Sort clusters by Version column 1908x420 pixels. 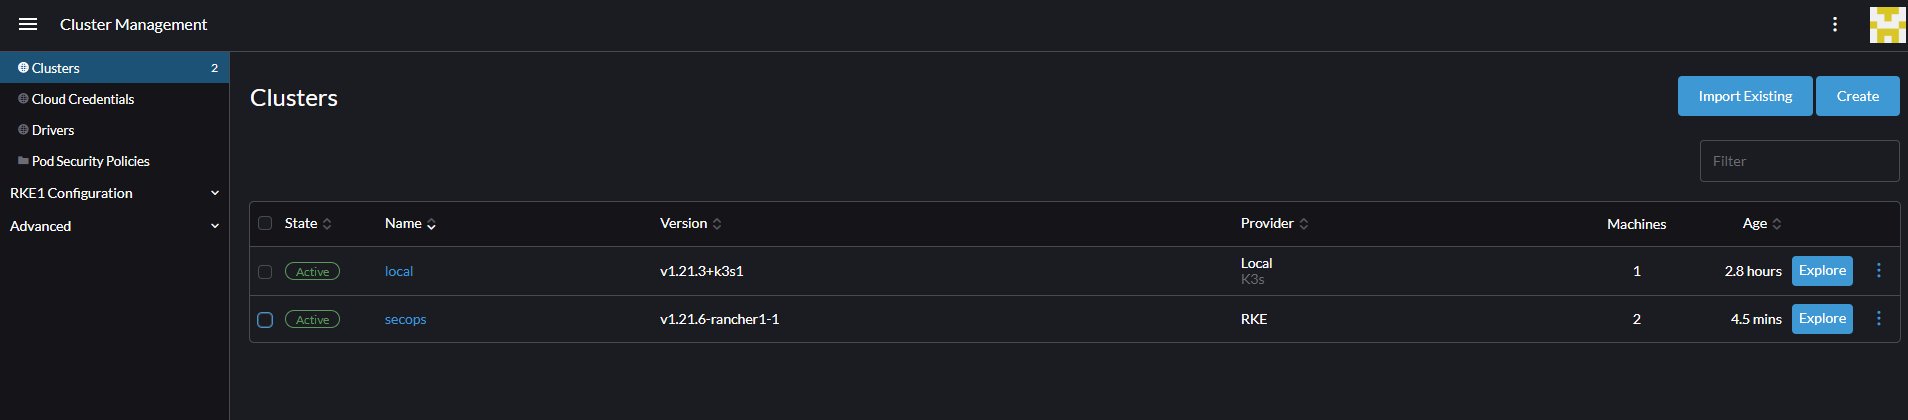point(691,223)
